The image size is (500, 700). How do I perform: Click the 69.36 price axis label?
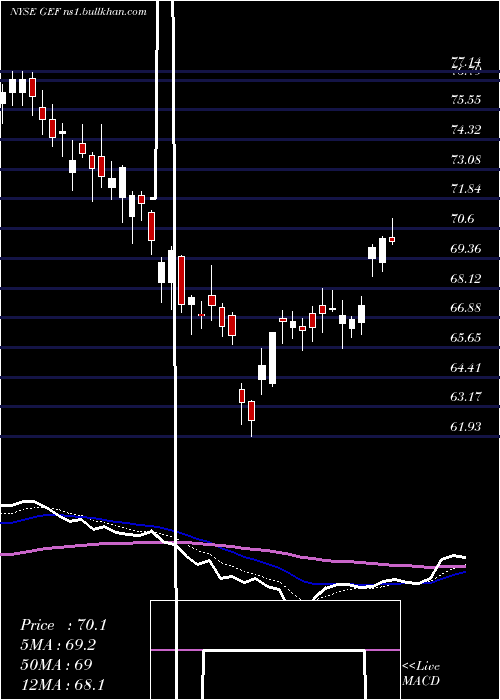(466, 249)
